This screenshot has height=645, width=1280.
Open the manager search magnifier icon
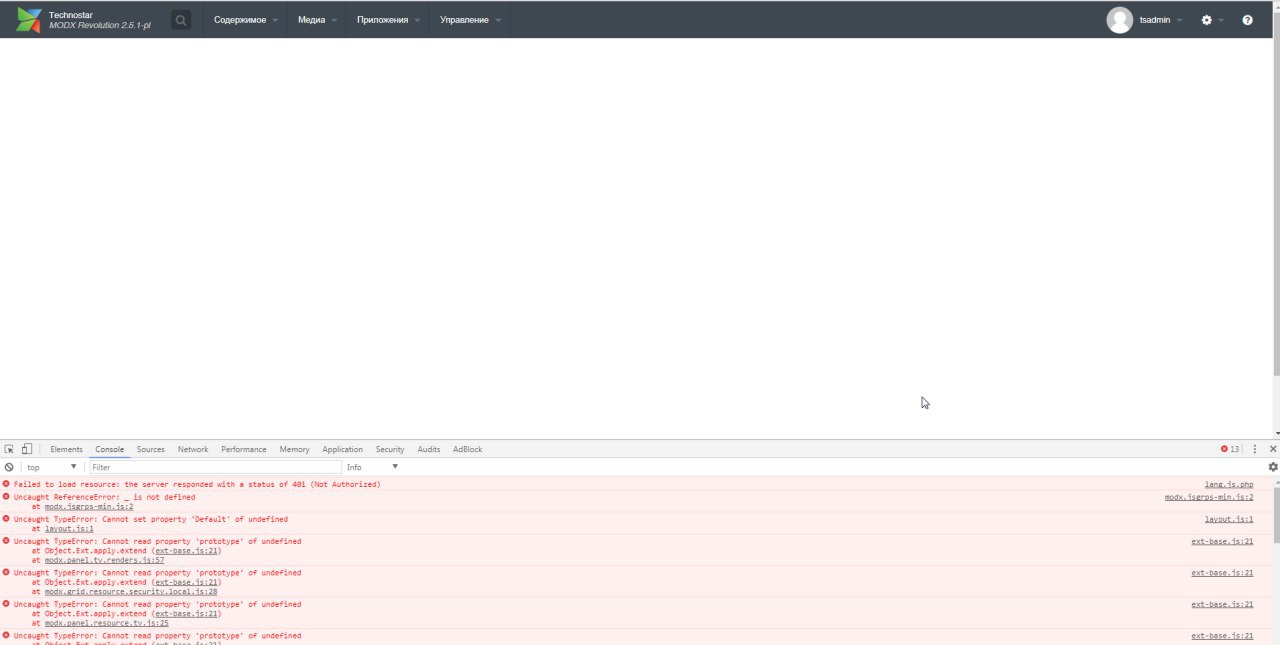180,20
